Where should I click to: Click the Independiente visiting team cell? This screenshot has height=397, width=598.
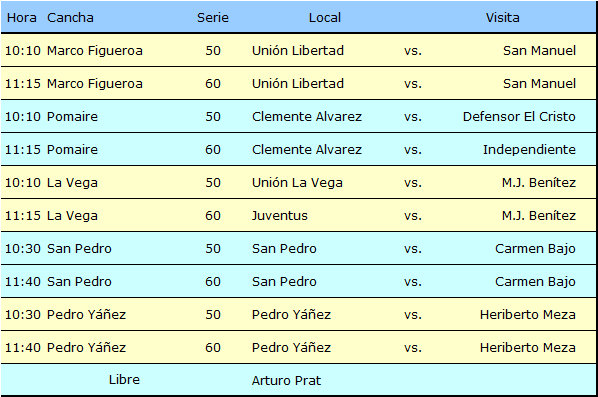coord(529,149)
